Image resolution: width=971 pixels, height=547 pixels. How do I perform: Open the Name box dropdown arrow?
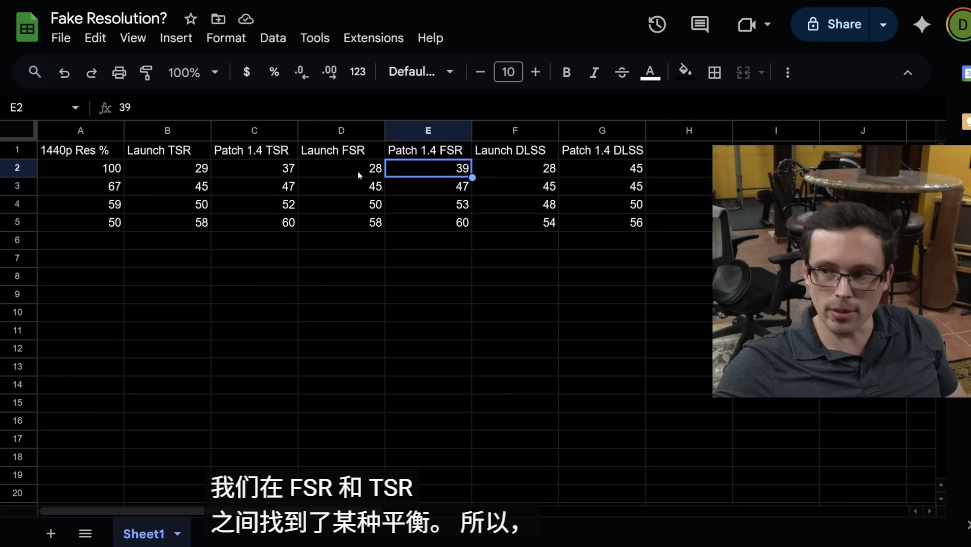pyautogui.click(x=75, y=107)
